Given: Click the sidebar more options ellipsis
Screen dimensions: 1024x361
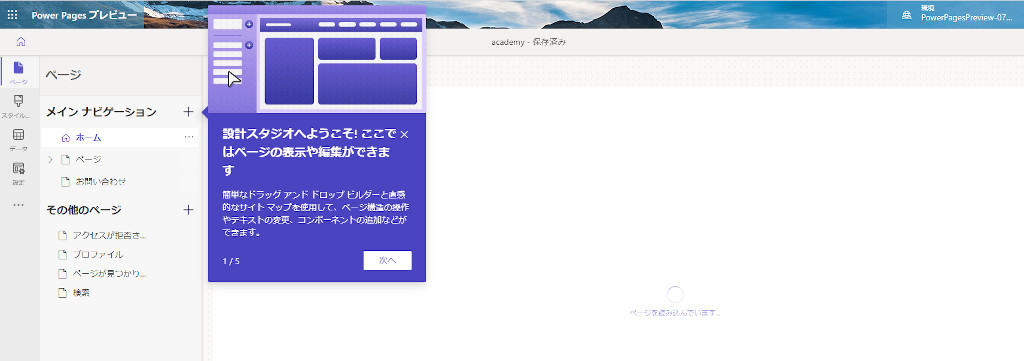Looking at the screenshot, I should (x=18, y=205).
